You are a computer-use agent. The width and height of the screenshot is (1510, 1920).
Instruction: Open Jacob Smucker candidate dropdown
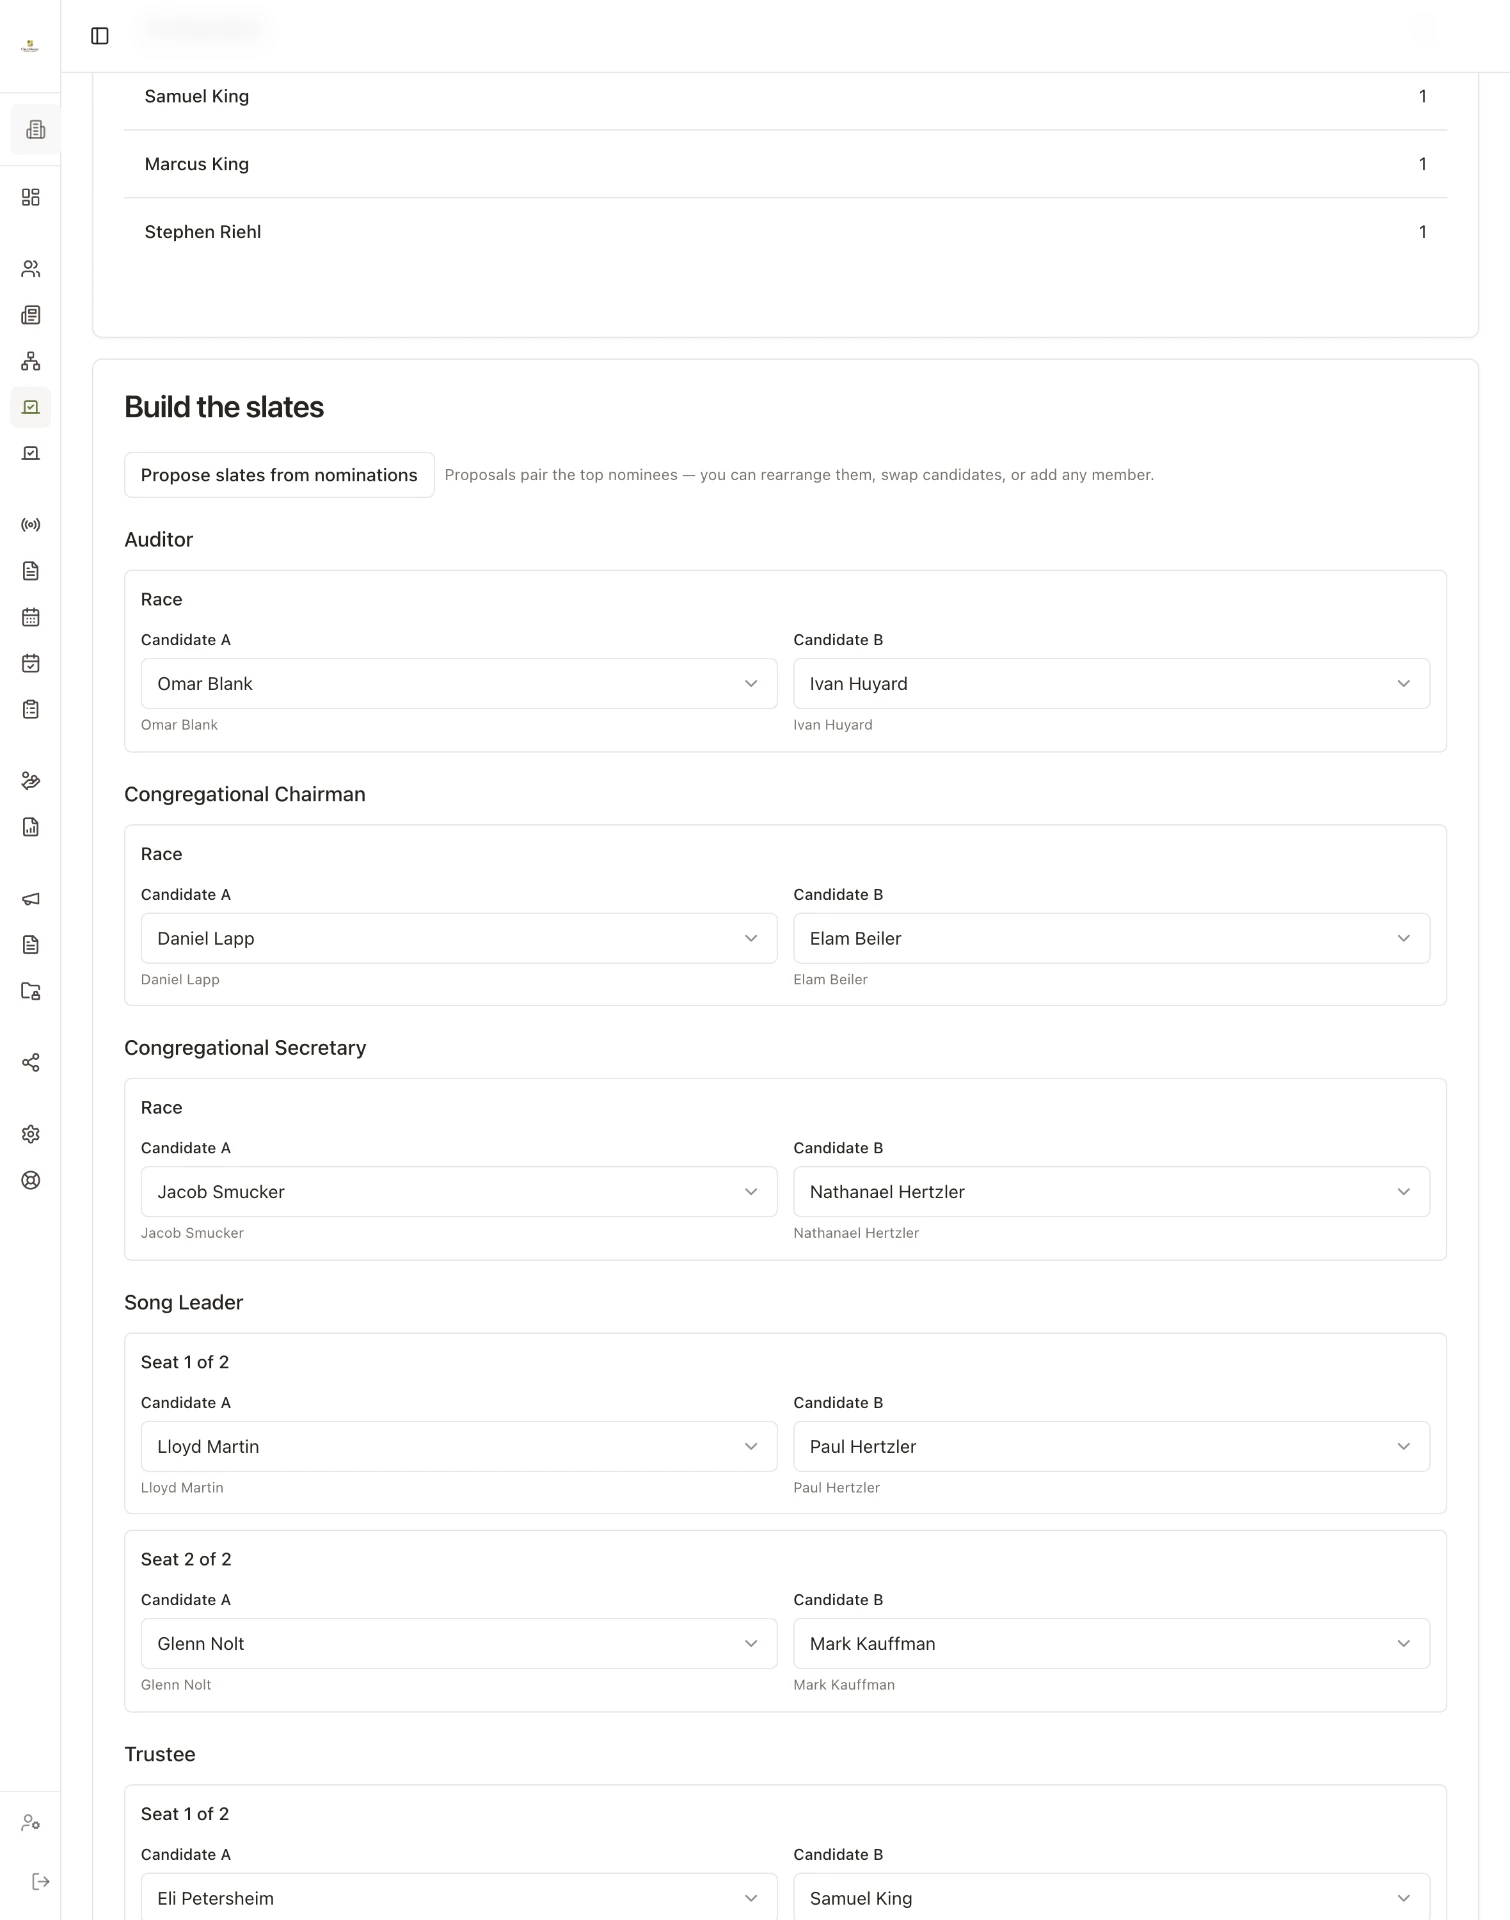(459, 1192)
